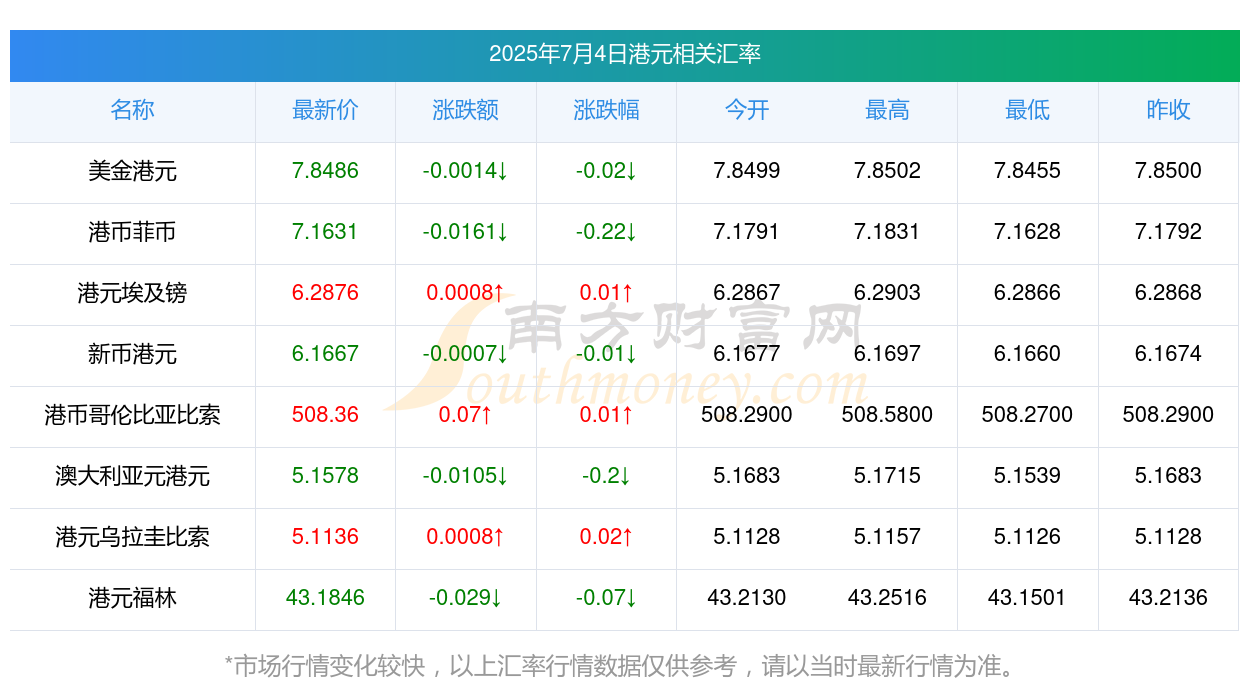Click high value 7.8502

887,171
